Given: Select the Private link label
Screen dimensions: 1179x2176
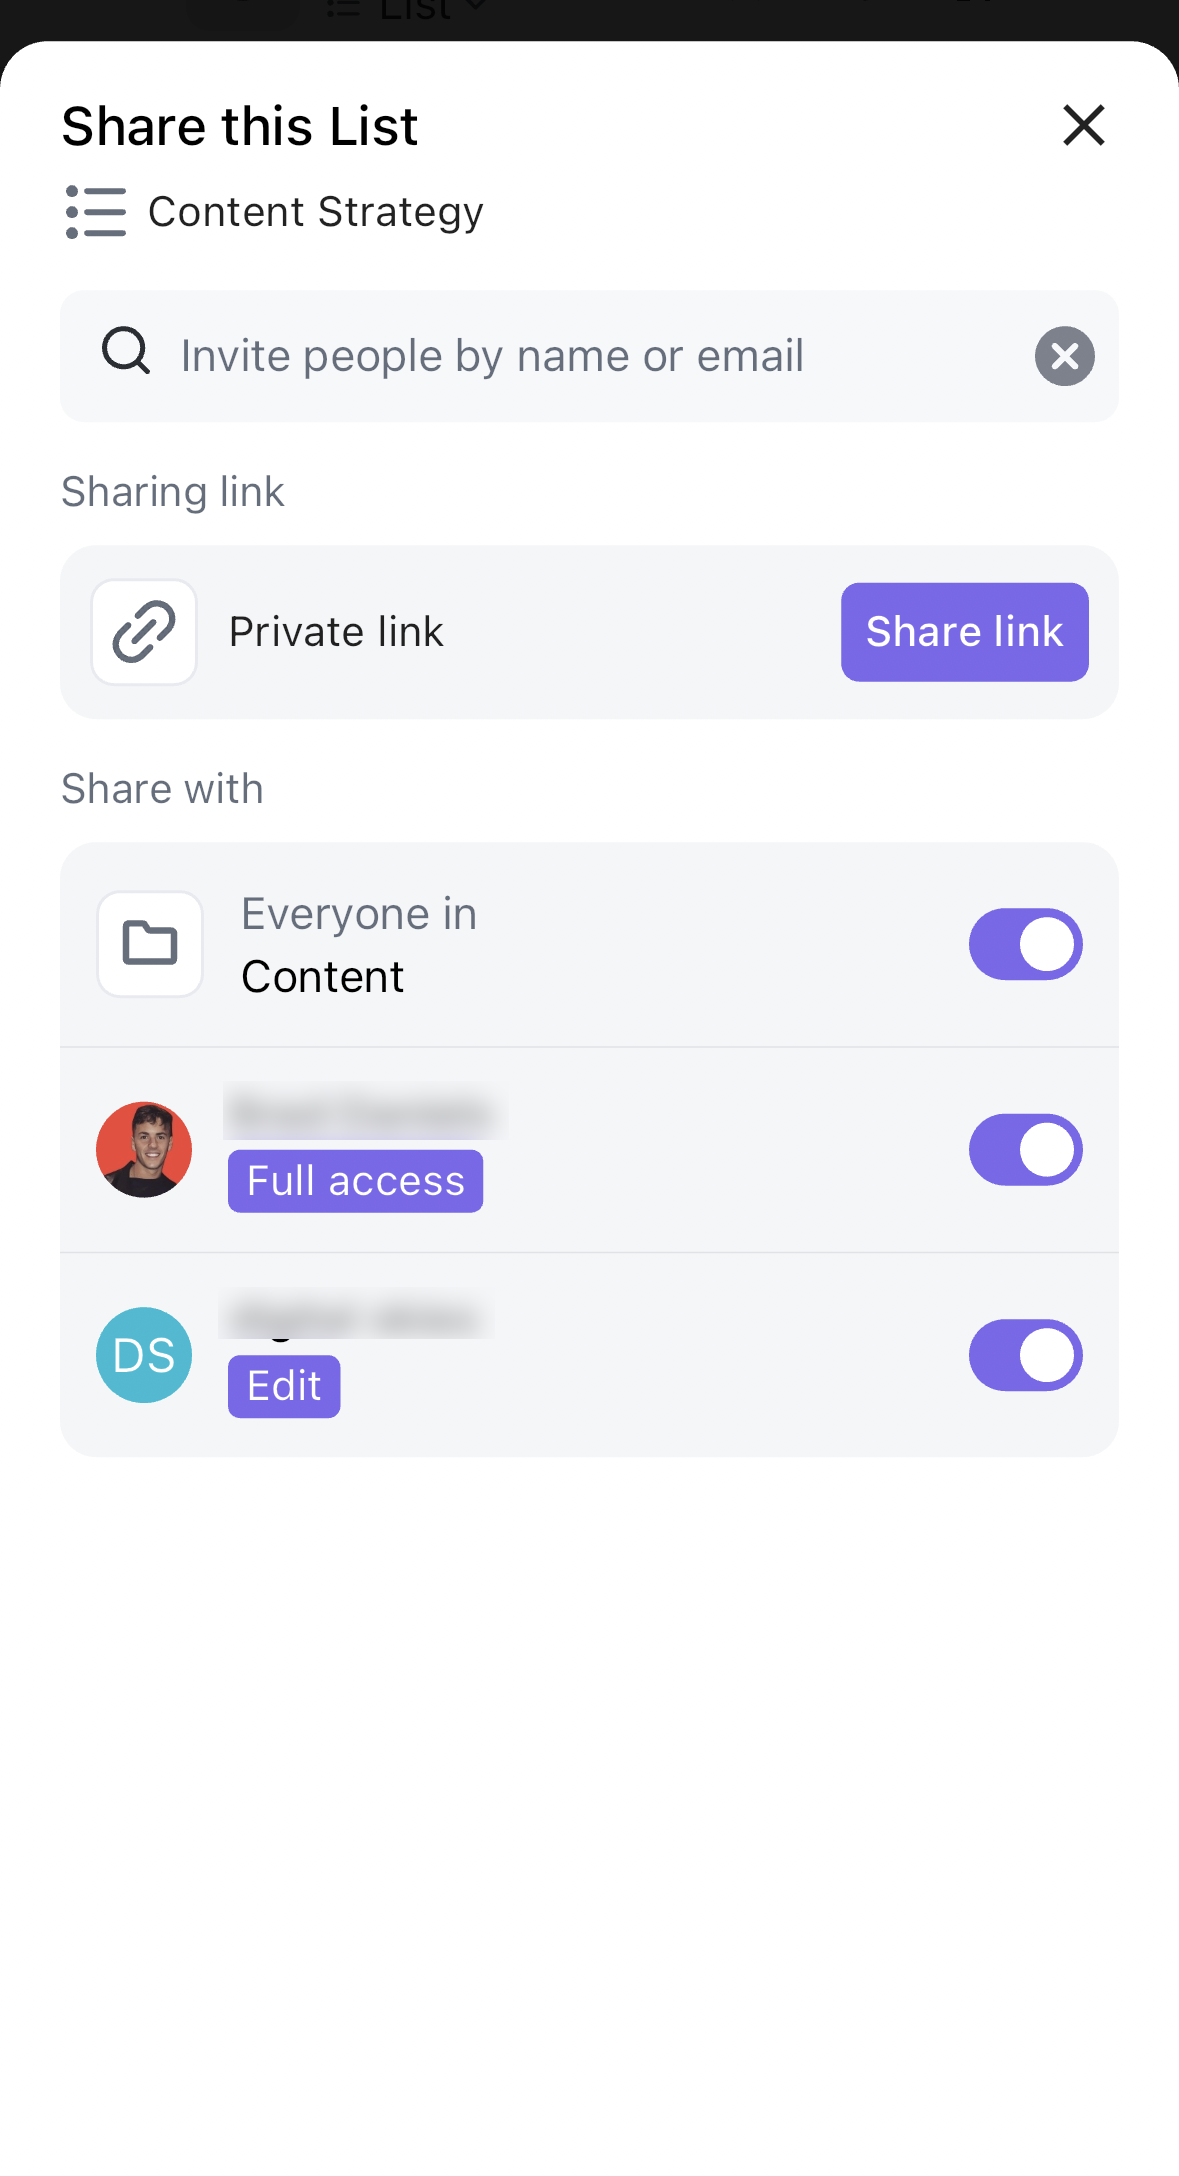Looking at the screenshot, I should [x=336, y=632].
